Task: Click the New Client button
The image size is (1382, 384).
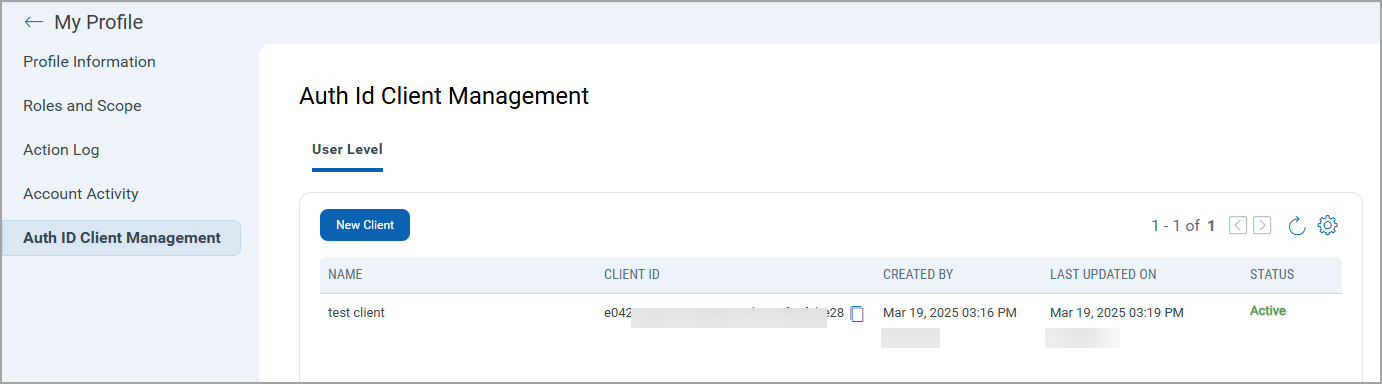Action: (x=365, y=225)
